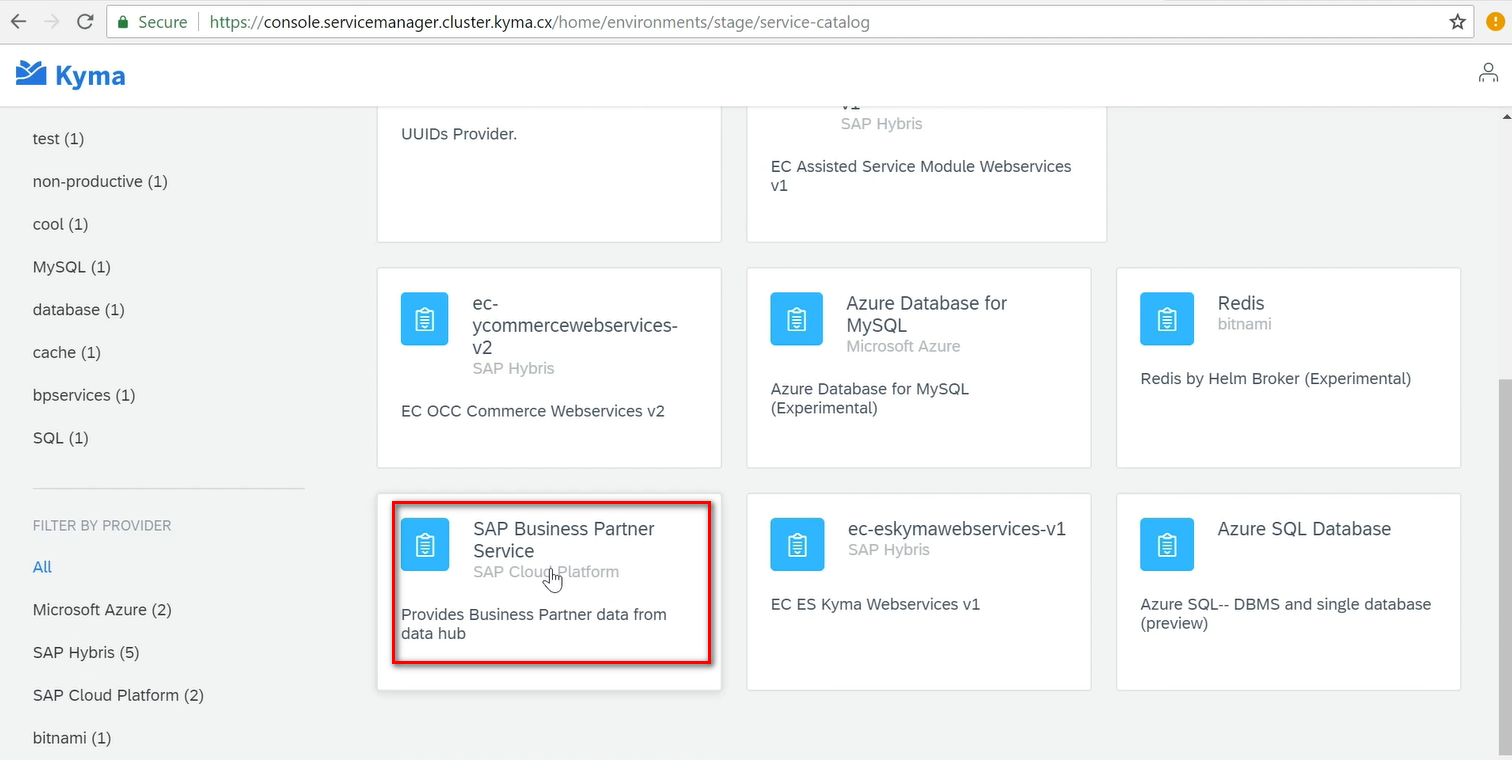Select the All provider filter
This screenshot has width=1512, height=760.
tap(42, 567)
